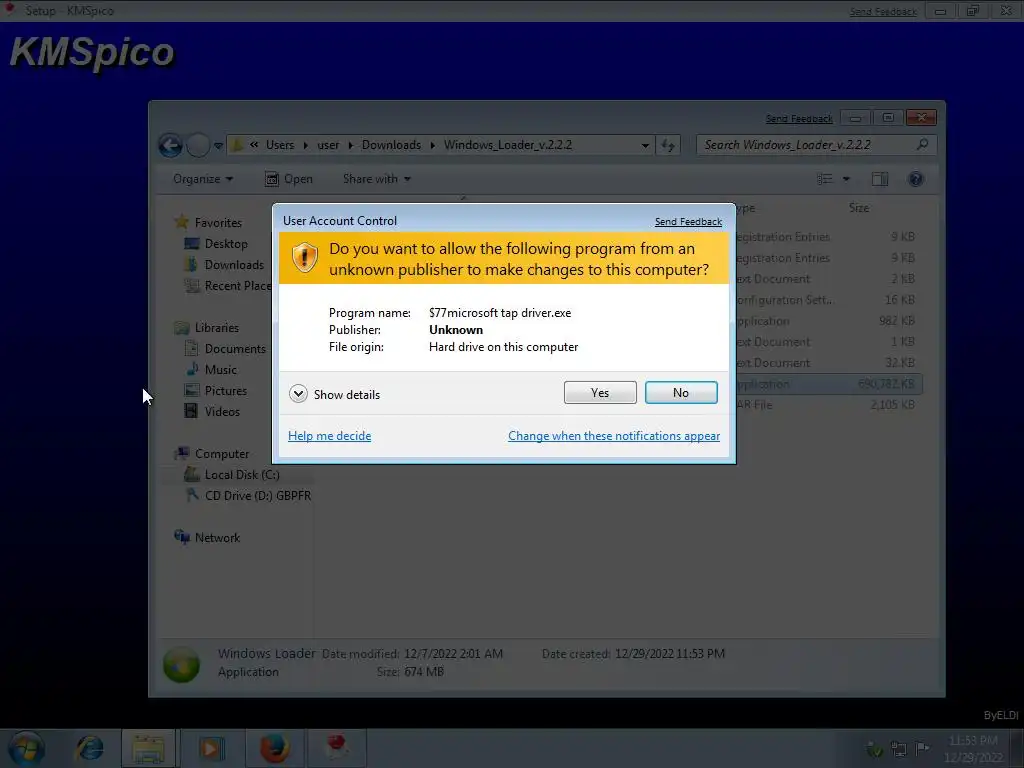Open the Share with menu
Image resolution: width=1024 pixels, height=768 pixels.
point(377,179)
